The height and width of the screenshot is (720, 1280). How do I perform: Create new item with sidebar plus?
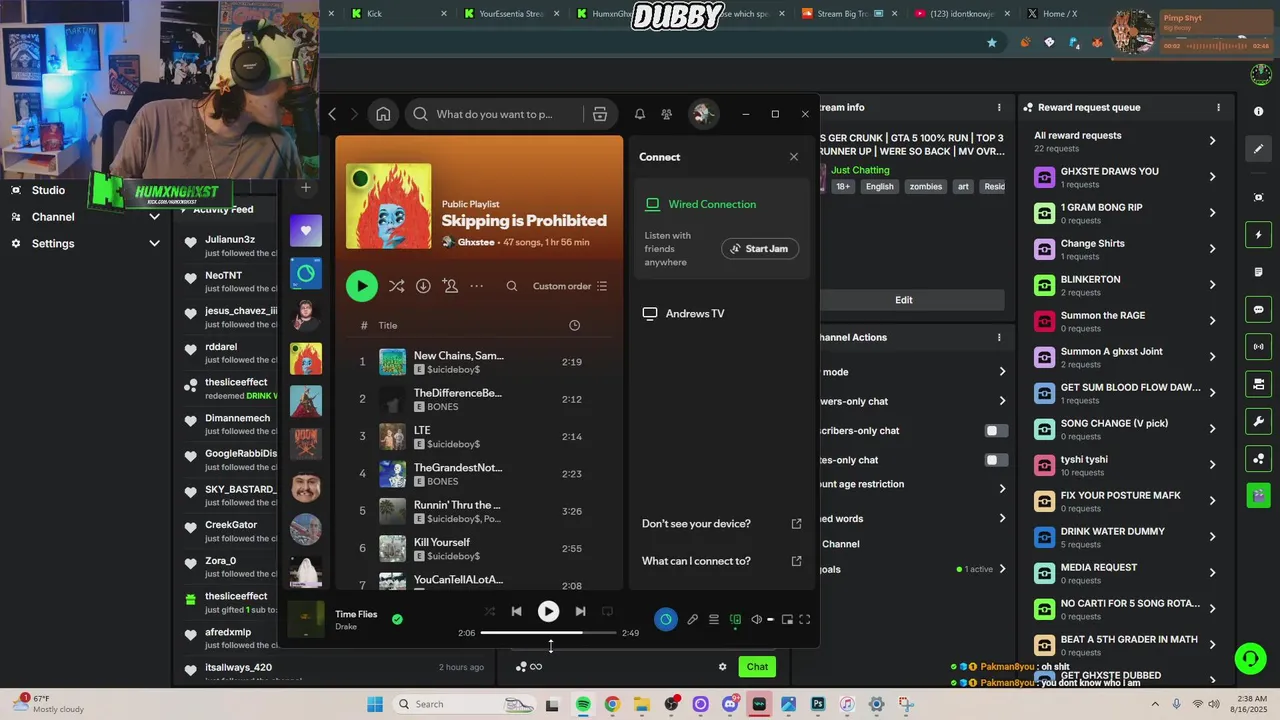[306, 187]
